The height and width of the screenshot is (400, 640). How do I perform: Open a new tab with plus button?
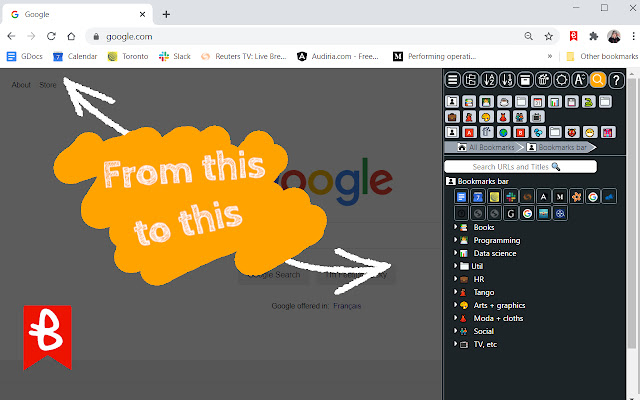[166, 14]
